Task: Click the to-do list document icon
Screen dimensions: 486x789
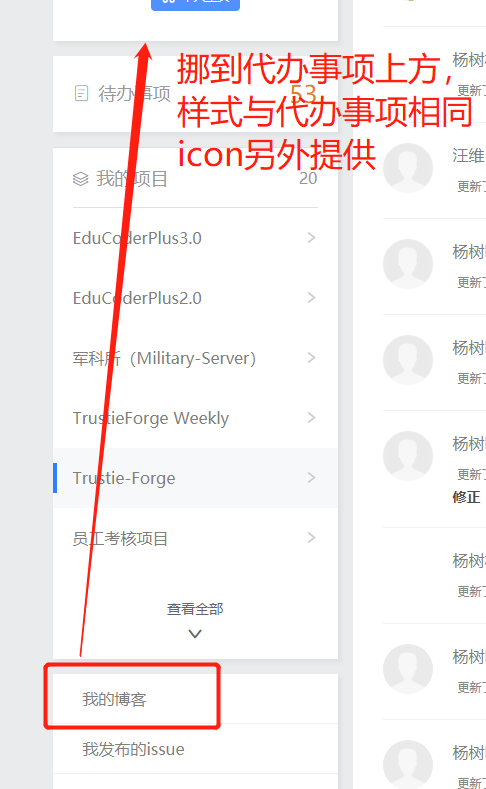Action: click(x=81, y=93)
